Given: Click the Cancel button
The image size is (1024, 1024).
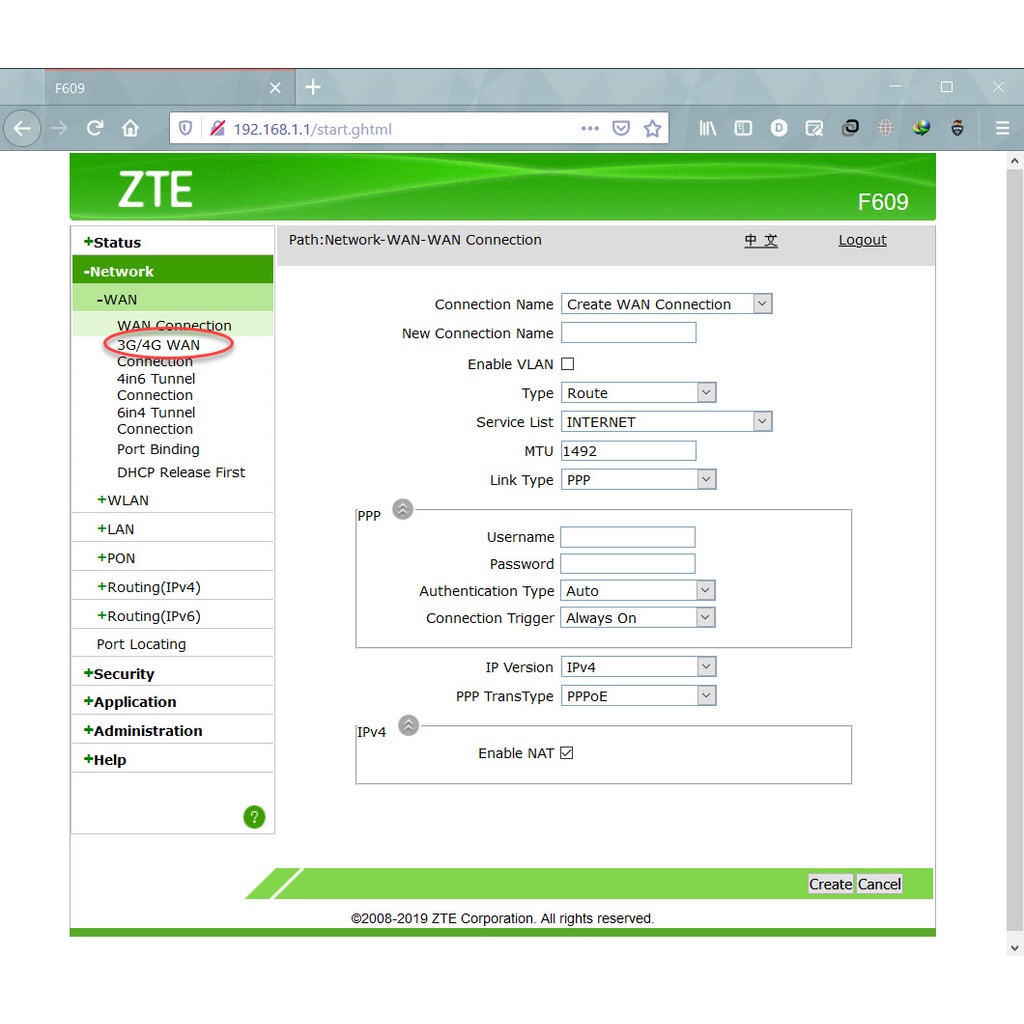Looking at the screenshot, I should (x=879, y=884).
